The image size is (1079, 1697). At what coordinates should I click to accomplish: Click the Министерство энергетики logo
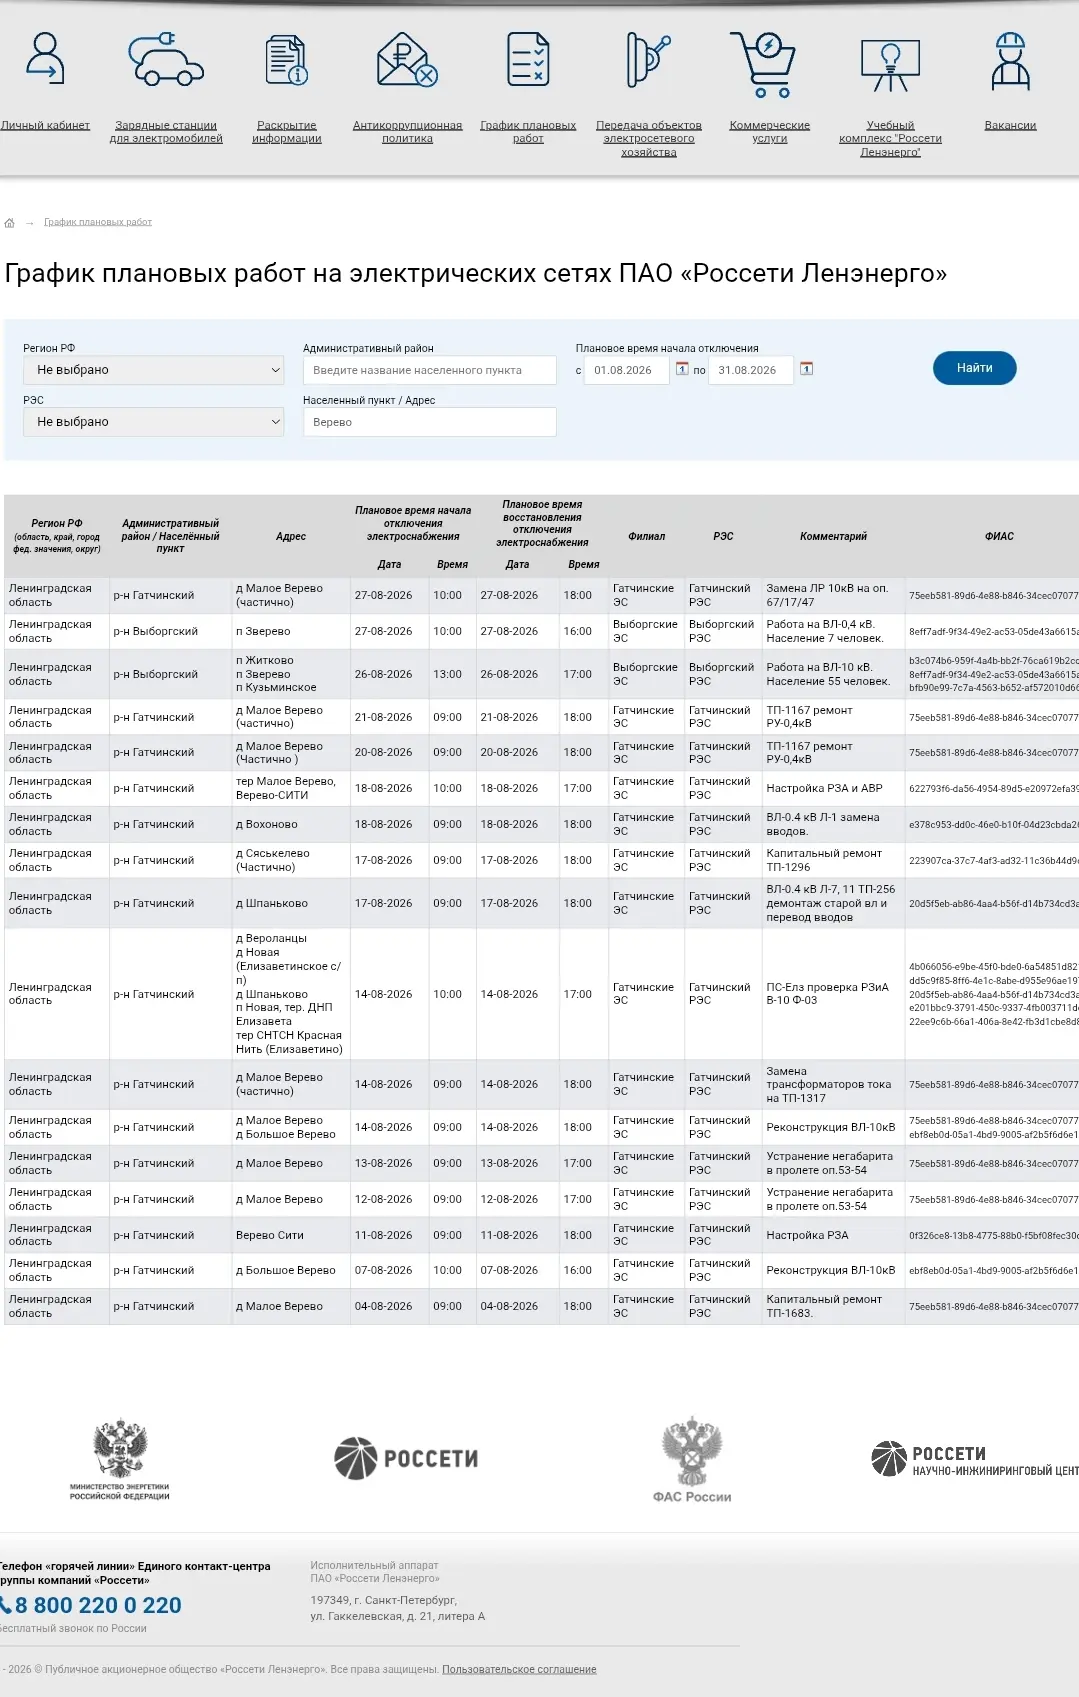point(120,1459)
